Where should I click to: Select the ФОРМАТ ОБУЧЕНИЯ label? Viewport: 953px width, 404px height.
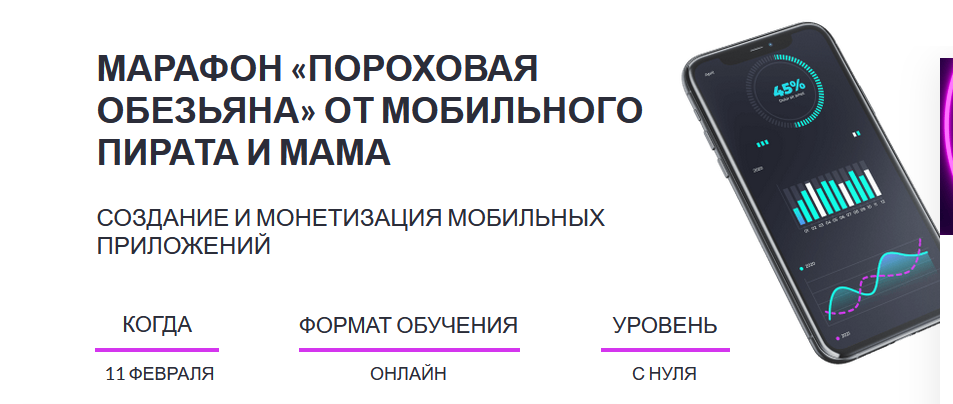(x=408, y=325)
